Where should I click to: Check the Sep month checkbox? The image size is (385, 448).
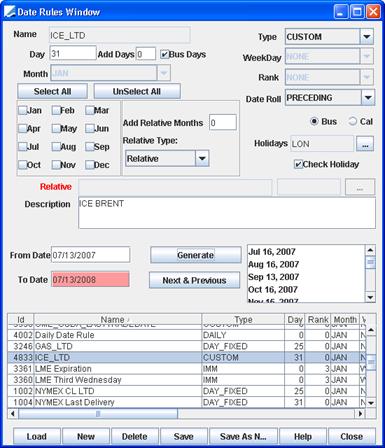pos(89,147)
